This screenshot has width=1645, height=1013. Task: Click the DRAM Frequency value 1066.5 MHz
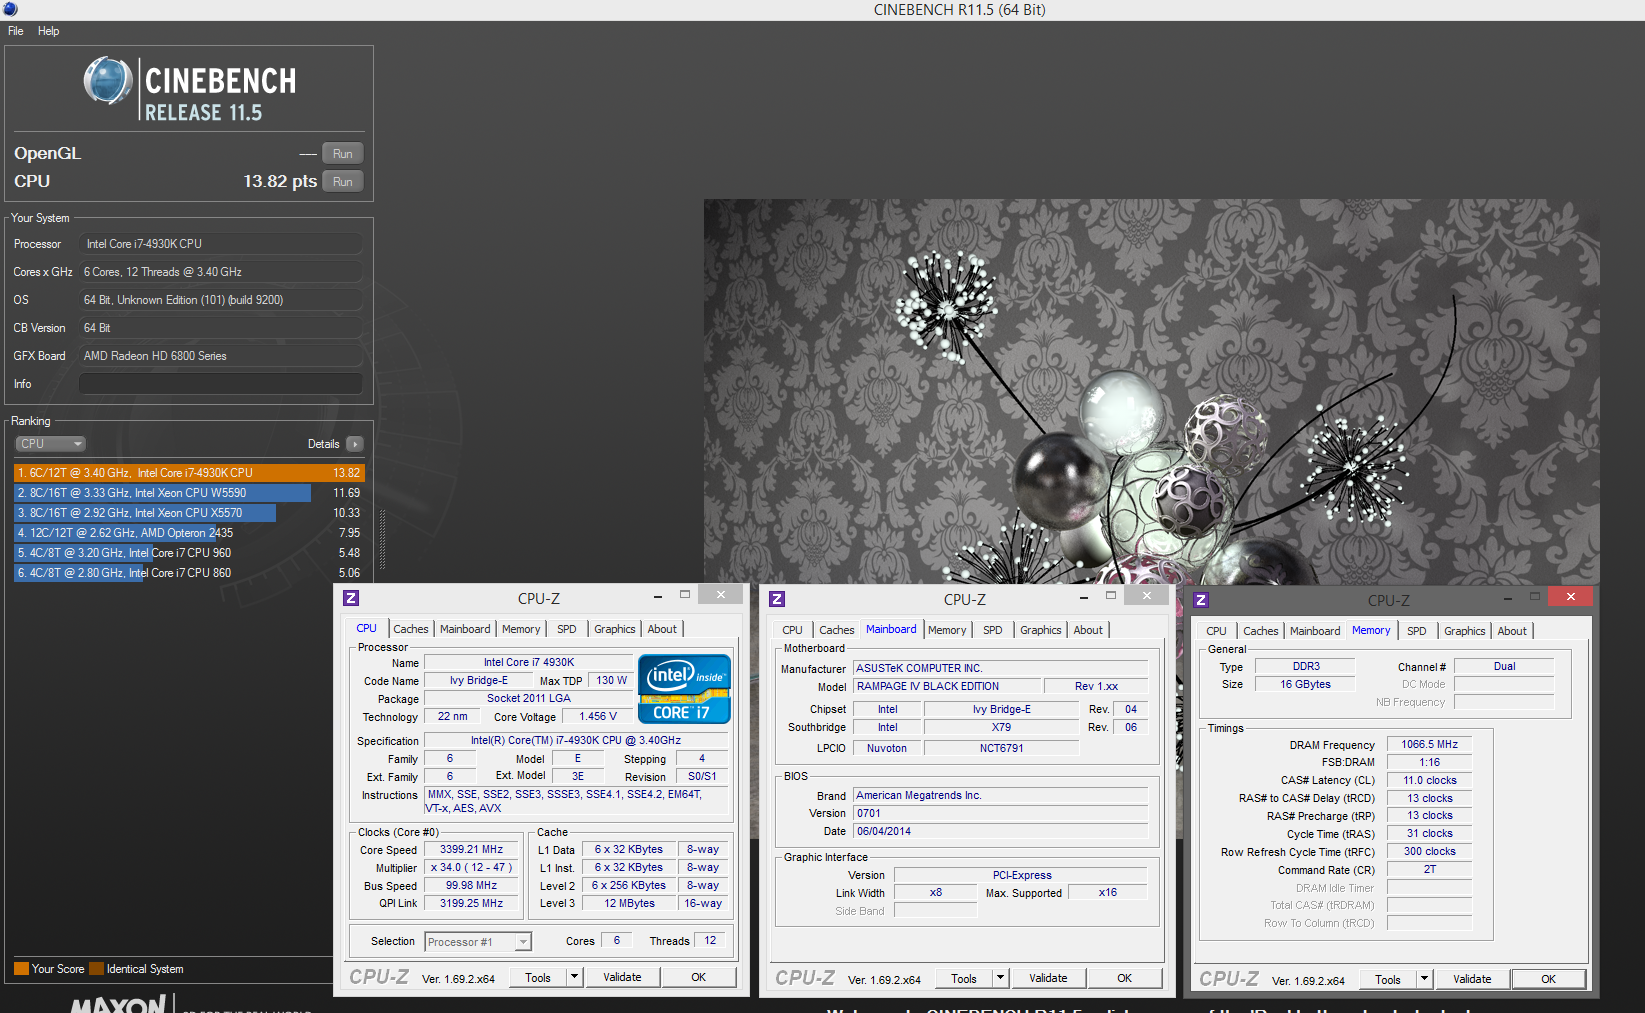(x=1429, y=745)
